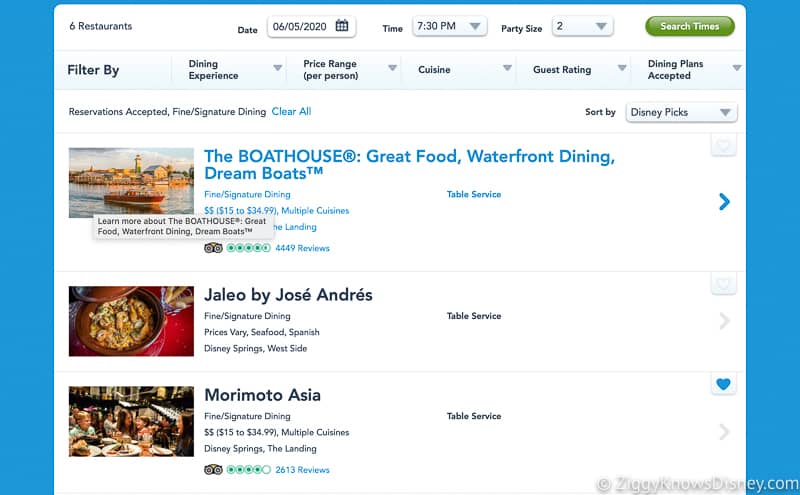Open the Time 7:30 PM dropdown
The image size is (800, 495).
(449, 26)
